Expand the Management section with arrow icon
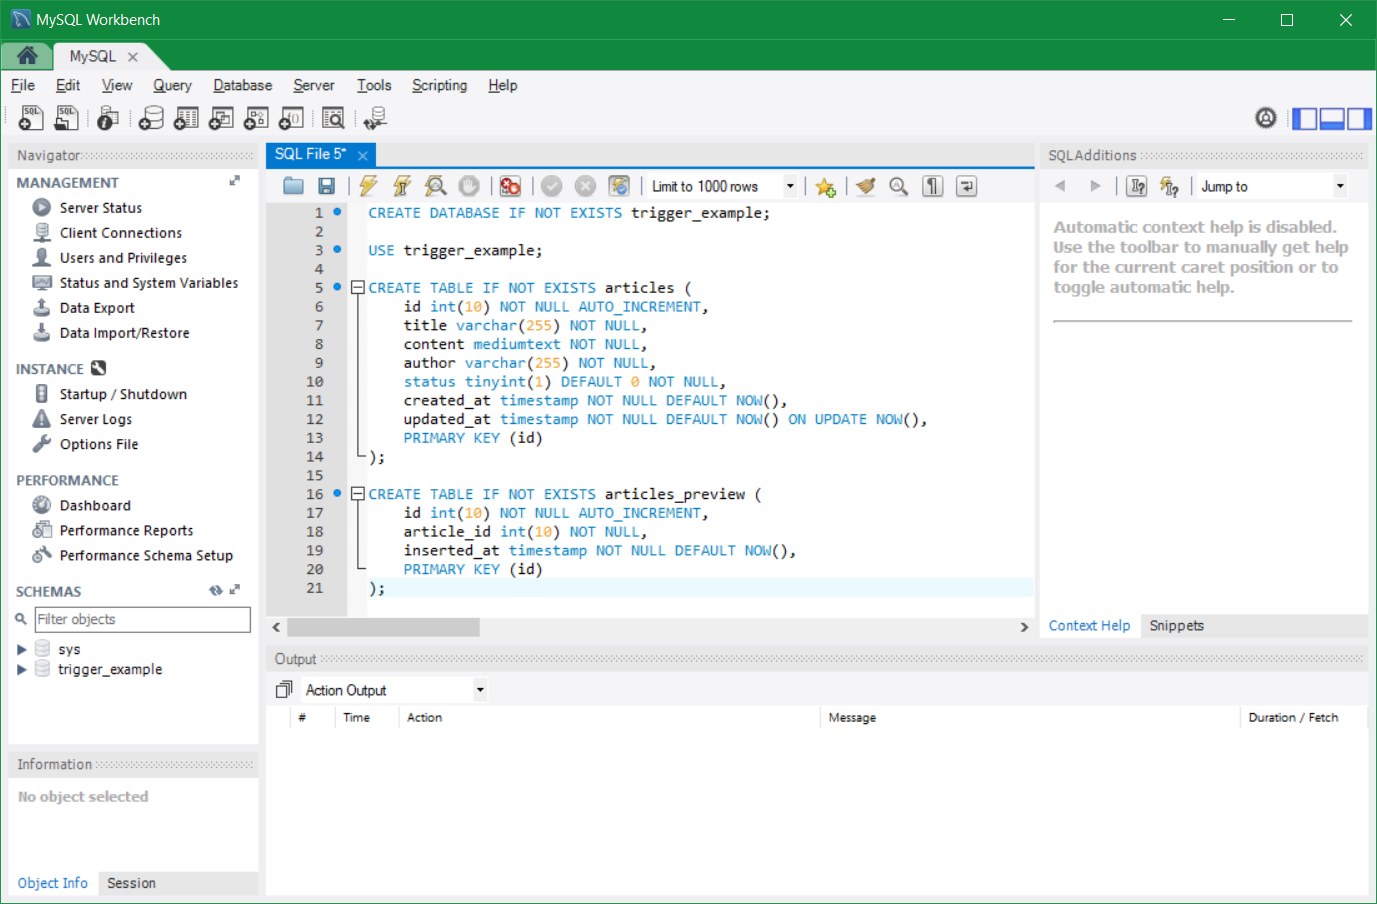1377x904 pixels. tap(235, 181)
